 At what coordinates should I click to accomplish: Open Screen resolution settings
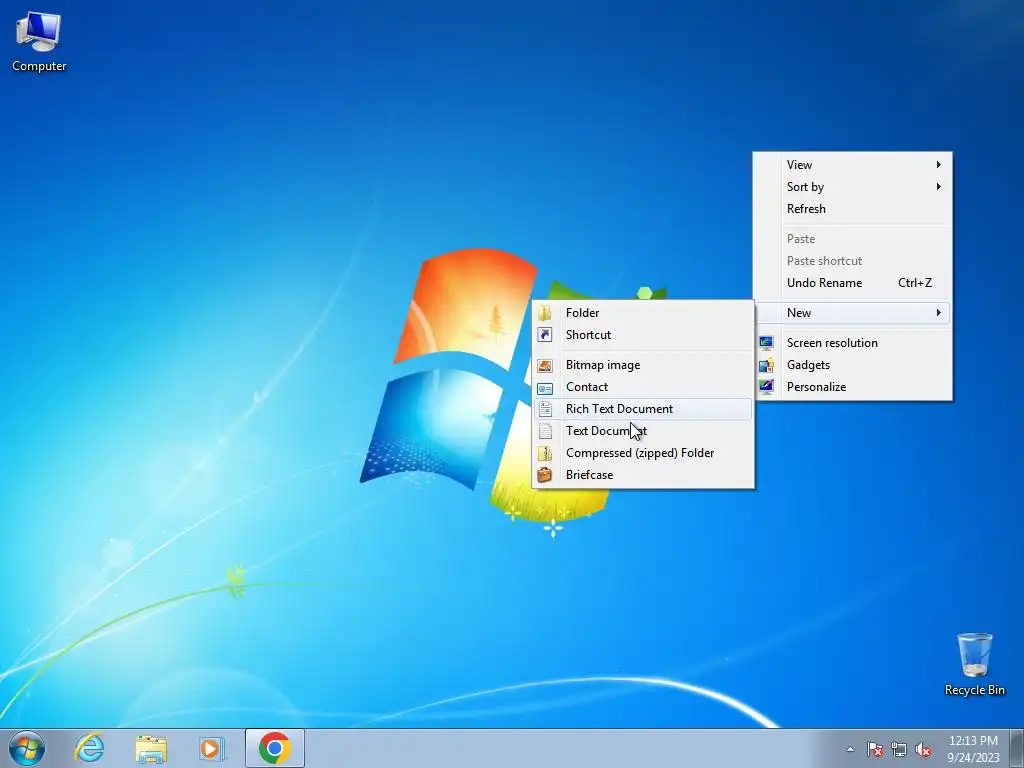852,343
